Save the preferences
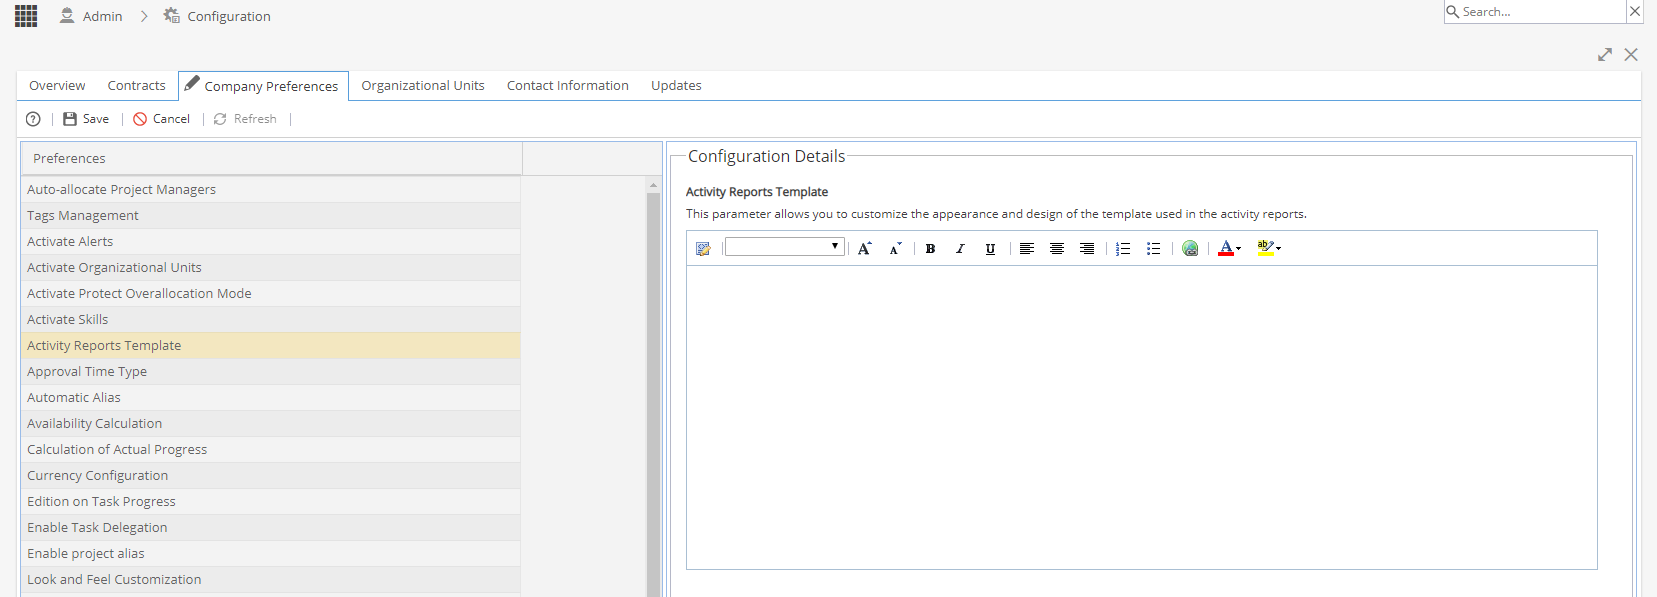This screenshot has height=597, width=1657. point(86,119)
